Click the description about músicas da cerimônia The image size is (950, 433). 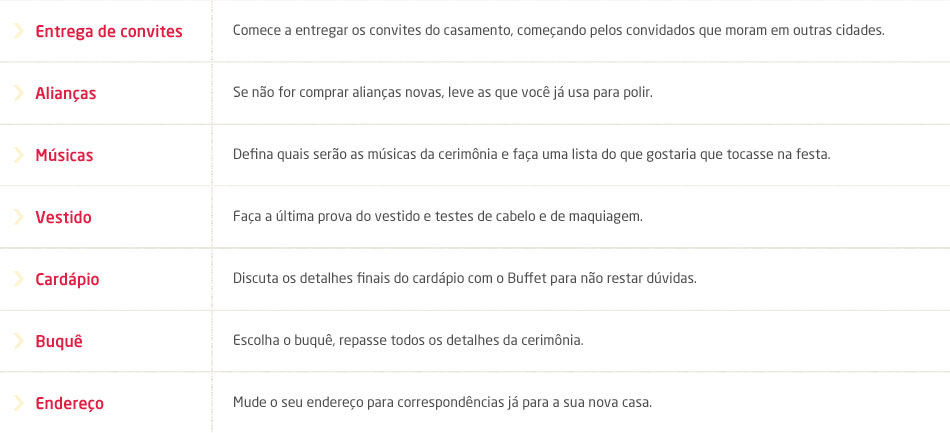(531, 155)
